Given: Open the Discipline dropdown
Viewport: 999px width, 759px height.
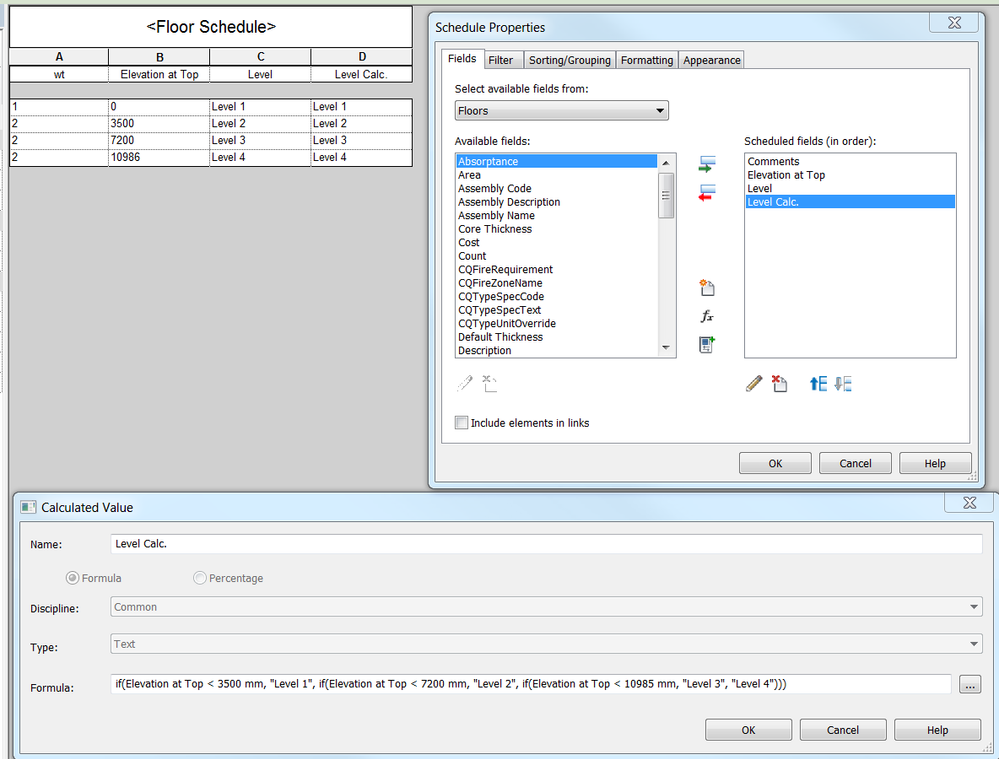Looking at the screenshot, I should (x=546, y=607).
